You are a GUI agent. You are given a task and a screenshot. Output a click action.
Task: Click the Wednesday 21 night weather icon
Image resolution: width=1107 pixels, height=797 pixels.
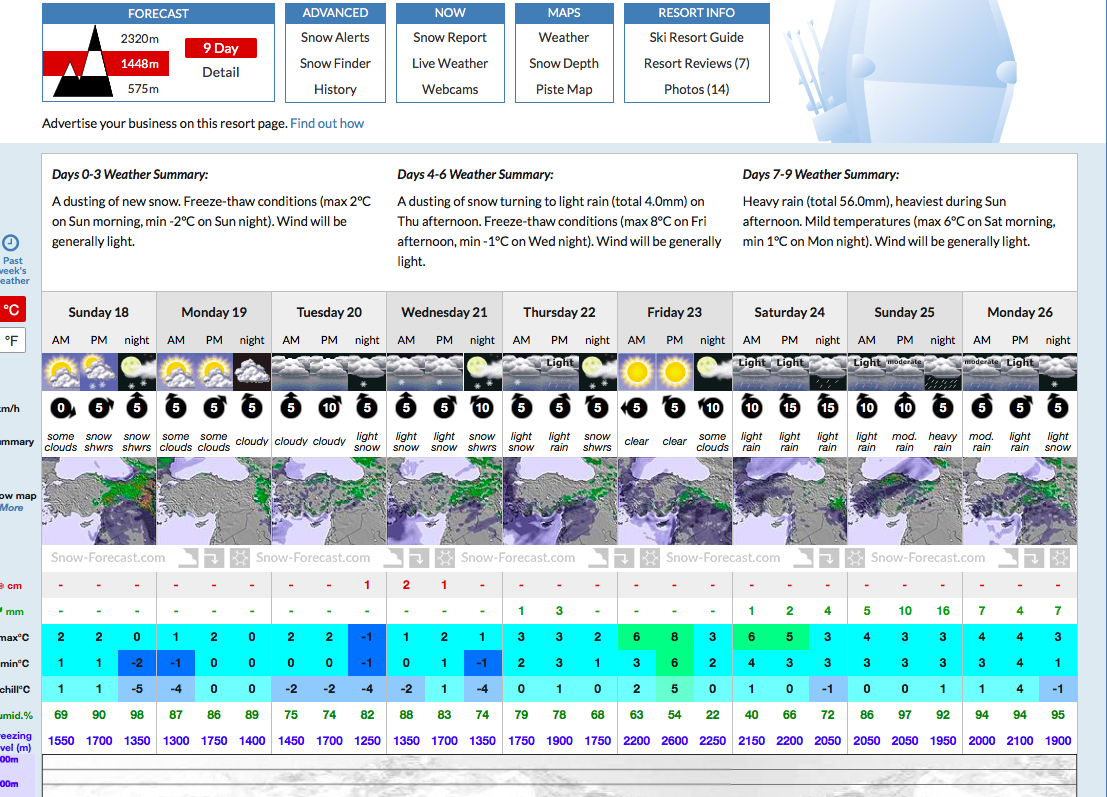pyautogui.click(x=482, y=372)
